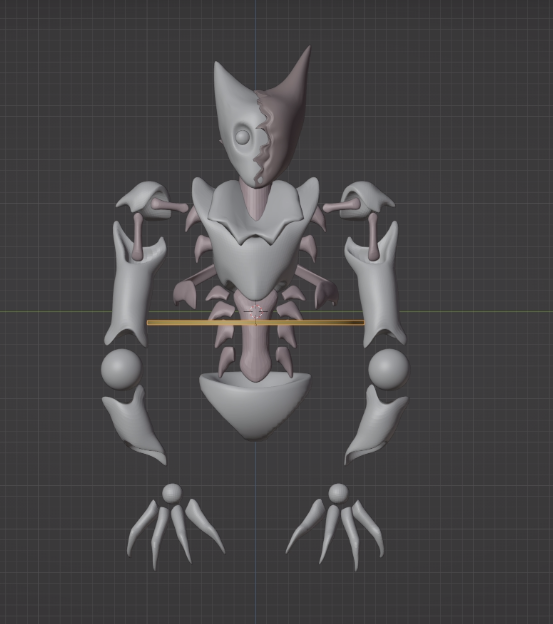This screenshot has height=624, width=553.
Task: Select the left forearm blade piece
Action: click(x=135, y=426)
